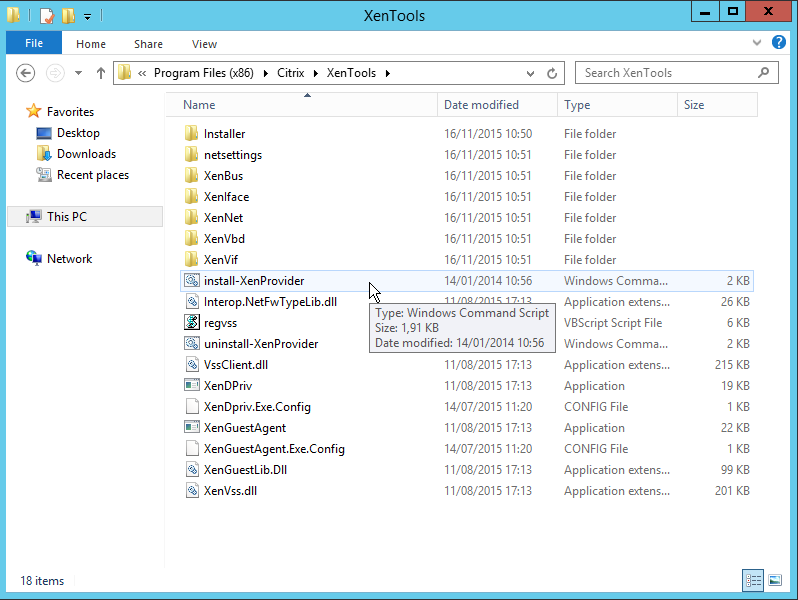Click Citrix in the address bar
798x600 pixels.
pos(291,73)
